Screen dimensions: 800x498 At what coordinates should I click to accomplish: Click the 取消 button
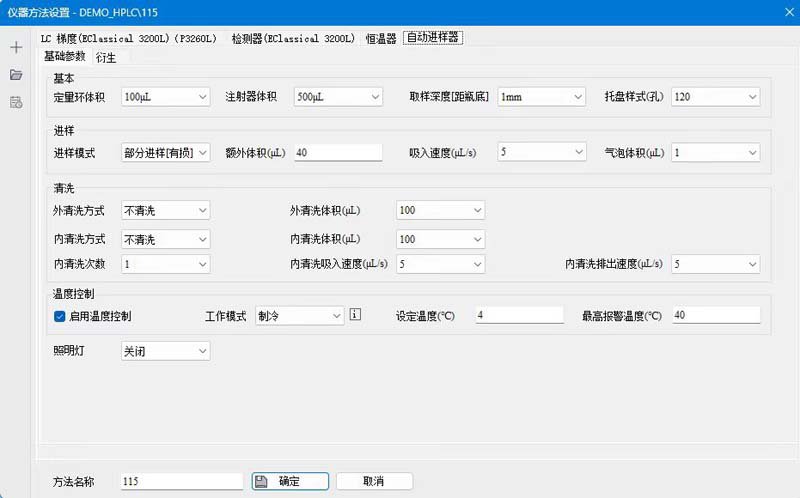(374, 481)
